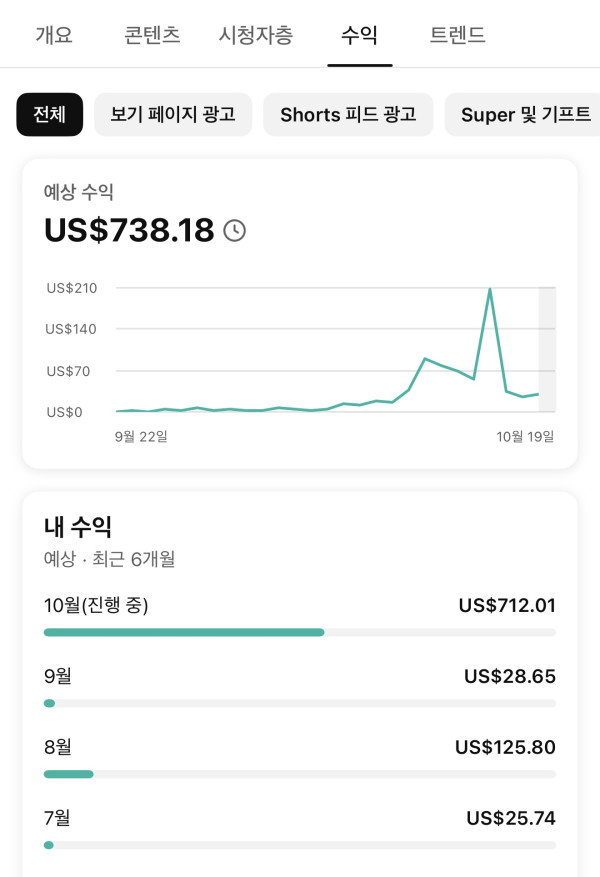600x877 pixels.
Task: Tap the US$125.80 amount for 8월
Action: click(505, 747)
